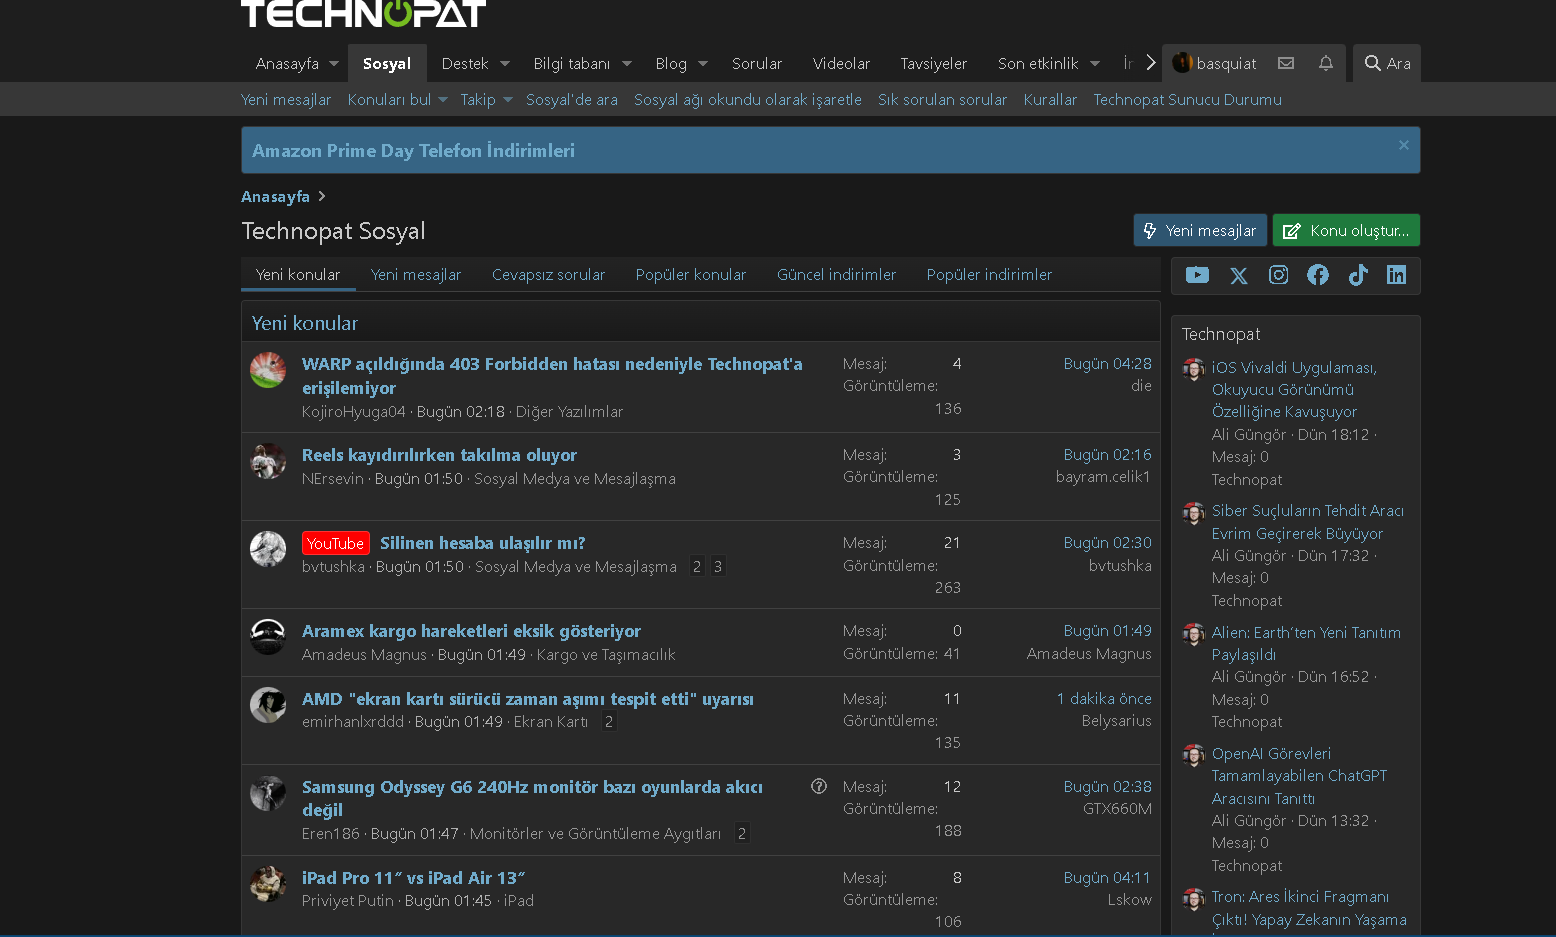Open NErsevin's avatar on Reels thread

coord(268,461)
